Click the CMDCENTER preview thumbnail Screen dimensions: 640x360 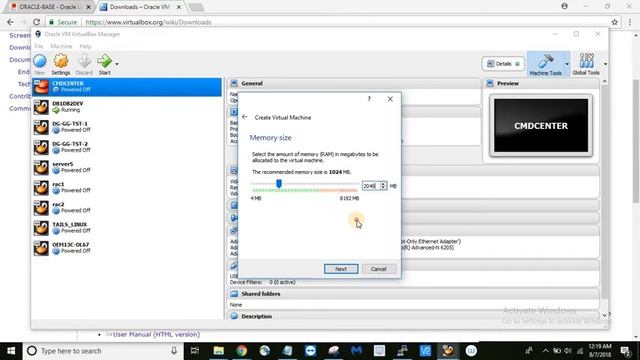point(541,125)
